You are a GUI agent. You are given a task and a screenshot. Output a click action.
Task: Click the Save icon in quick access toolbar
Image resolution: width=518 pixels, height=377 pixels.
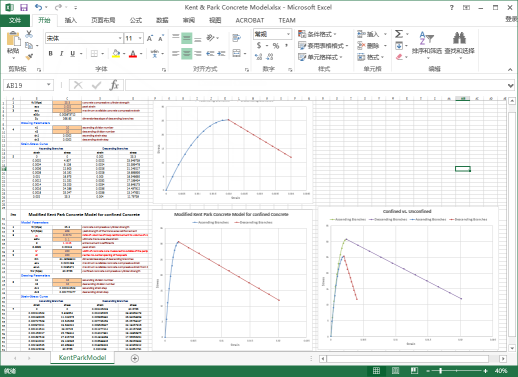pos(24,7)
